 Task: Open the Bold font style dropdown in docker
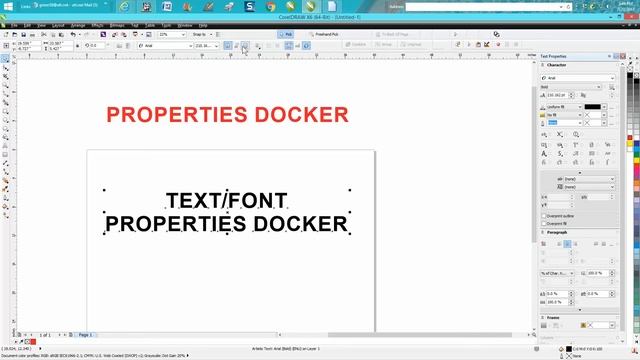598,87
